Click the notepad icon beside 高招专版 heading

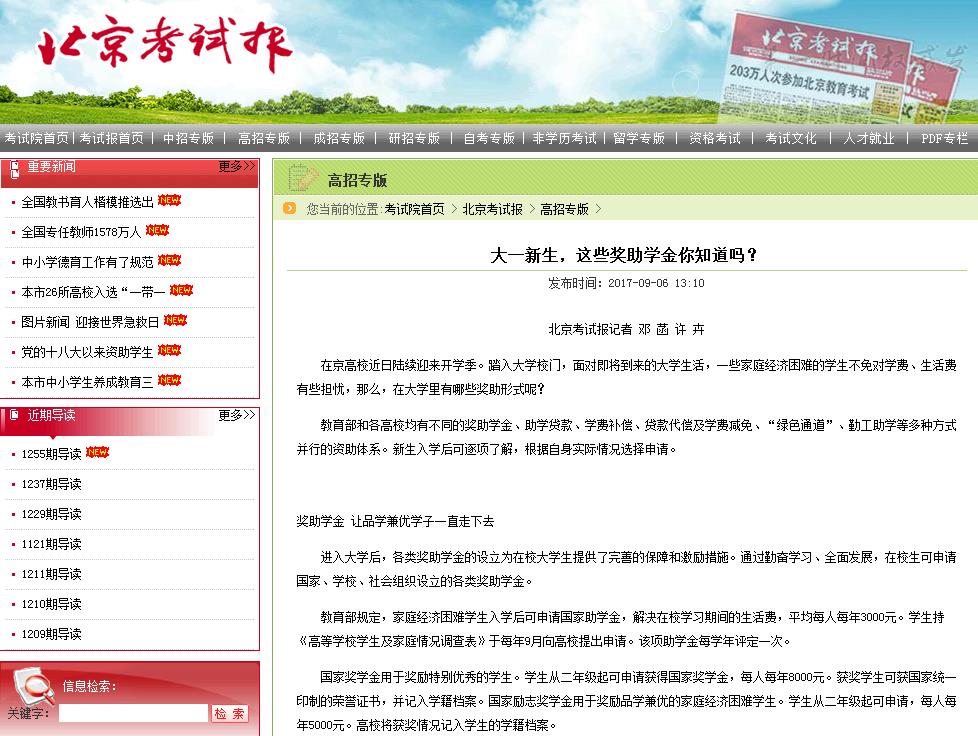302,178
